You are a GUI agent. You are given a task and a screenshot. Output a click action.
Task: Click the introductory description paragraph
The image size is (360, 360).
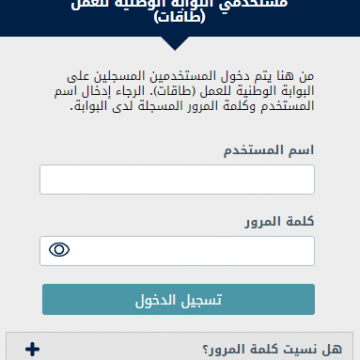(x=191, y=91)
